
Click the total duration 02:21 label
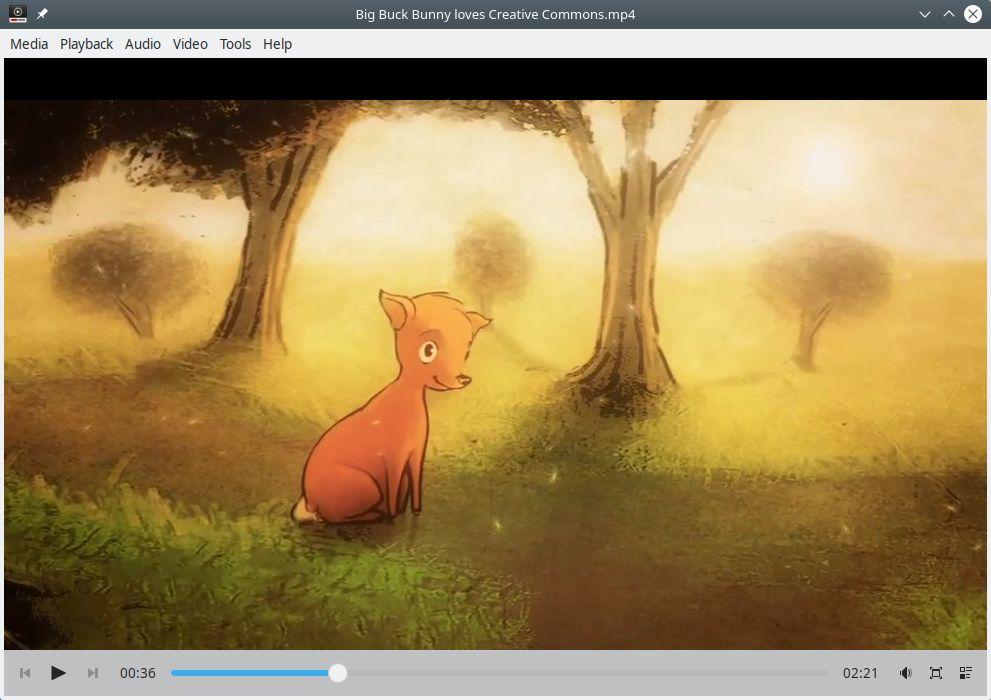860,673
